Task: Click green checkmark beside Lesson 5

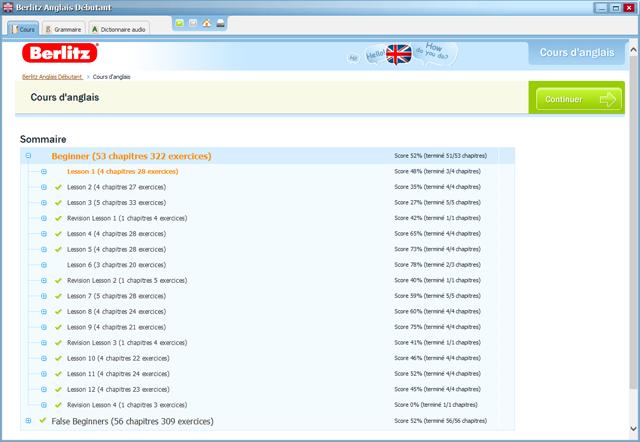Action: coord(58,249)
